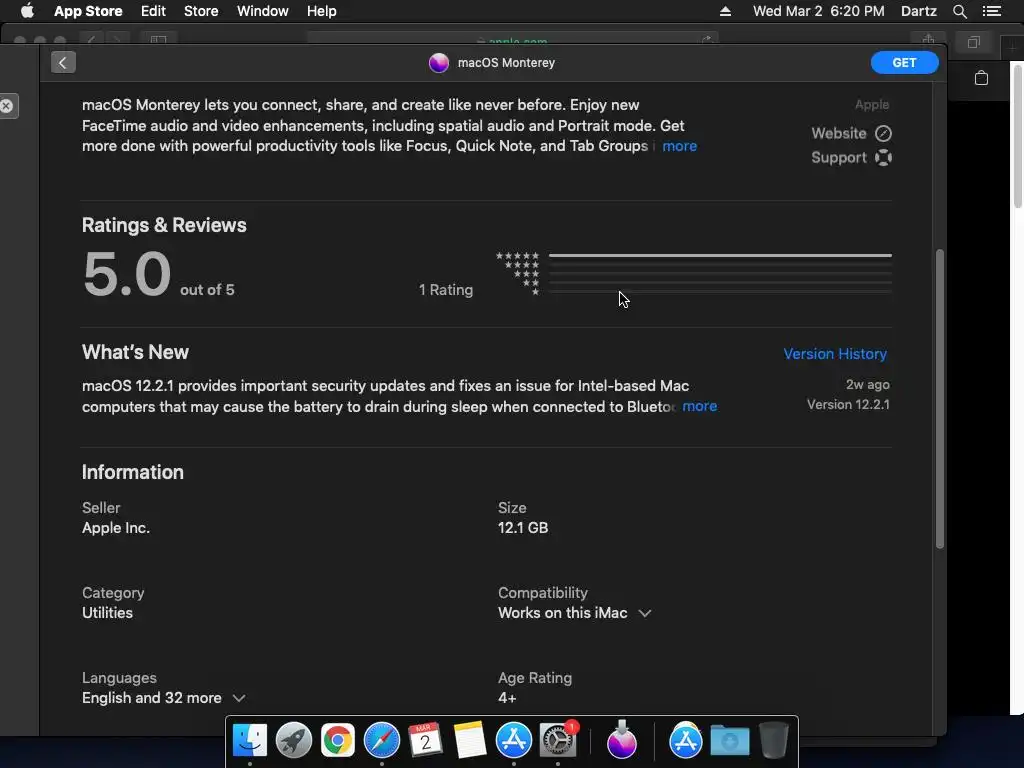This screenshot has height=768, width=1024.
Task: Open the developer Website link
Action: [x=839, y=133]
